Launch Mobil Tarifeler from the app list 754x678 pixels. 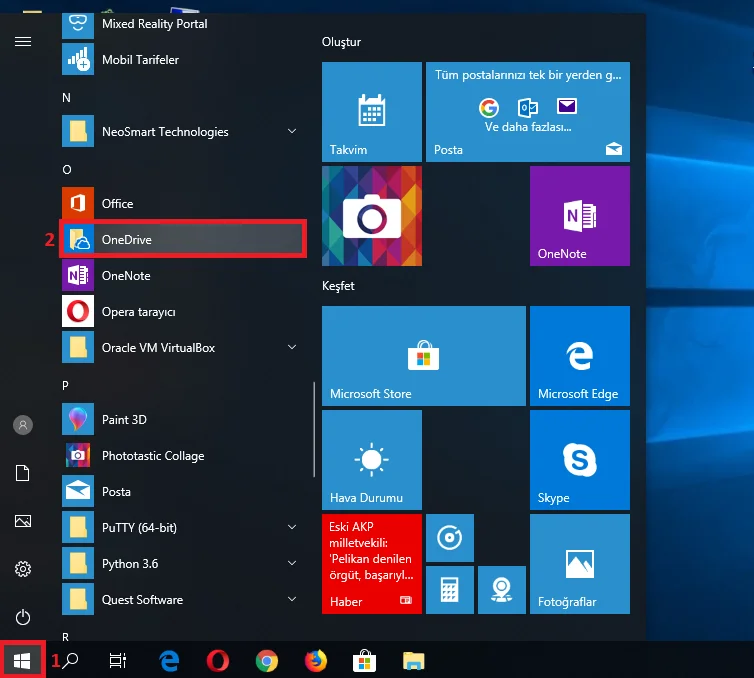pos(183,60)
